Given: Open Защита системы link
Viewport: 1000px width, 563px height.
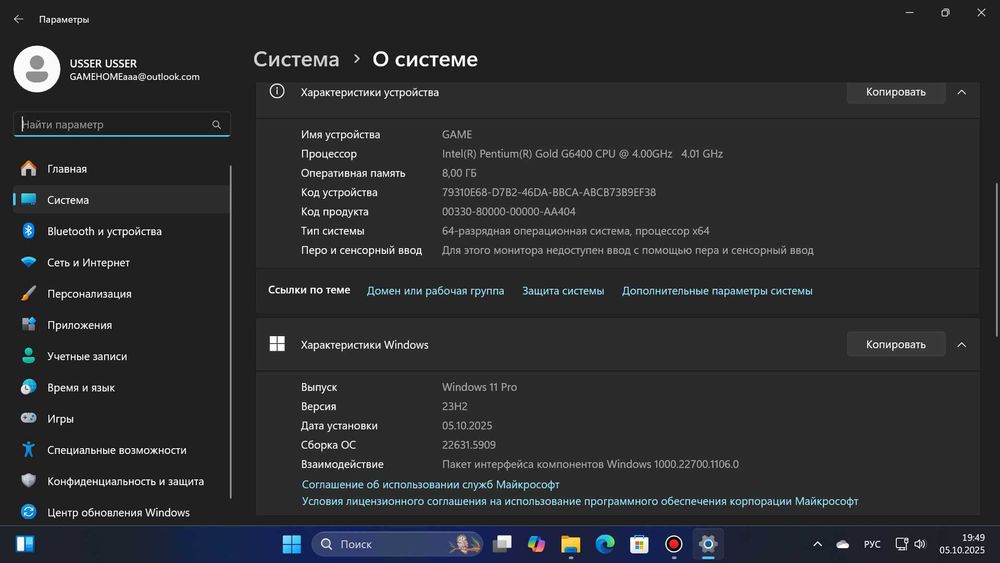Looking at the screenshot, I should 563,291.
